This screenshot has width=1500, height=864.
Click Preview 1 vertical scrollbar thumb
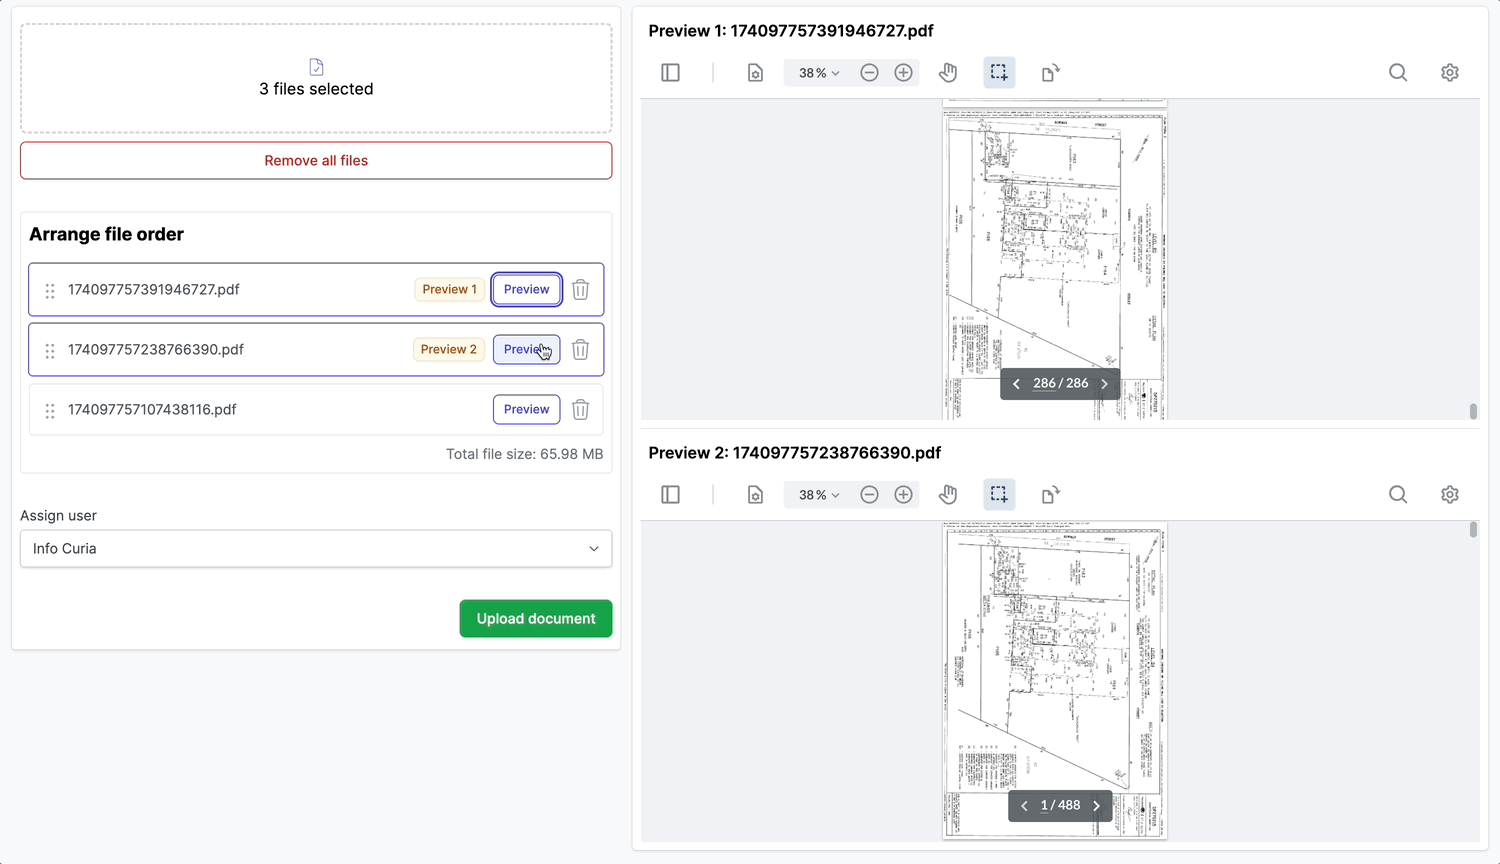tap(1473, 411)
